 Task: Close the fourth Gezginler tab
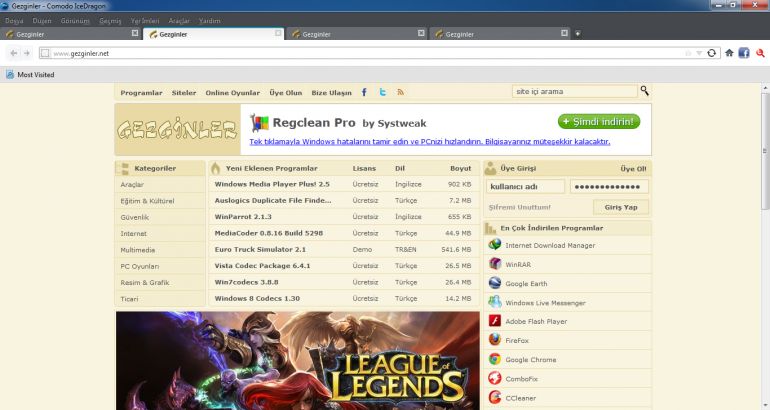(x=564, y=33)
